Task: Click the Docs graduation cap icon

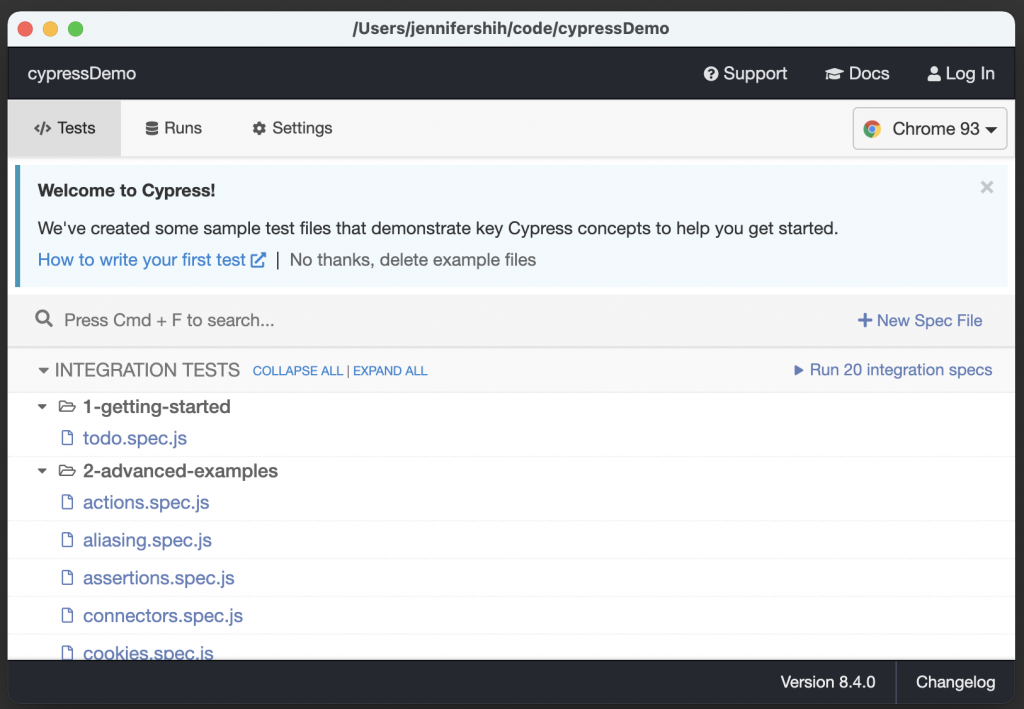Action: click(x=834, y=74)
